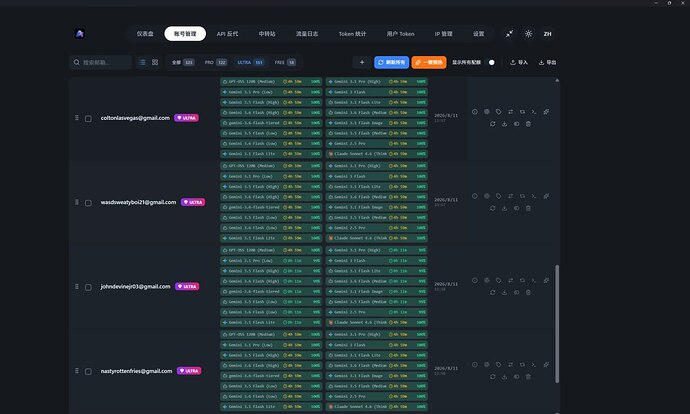690x414 pixels.
Task: Open the 仪表盘 tab
Action: click(145, 34)
